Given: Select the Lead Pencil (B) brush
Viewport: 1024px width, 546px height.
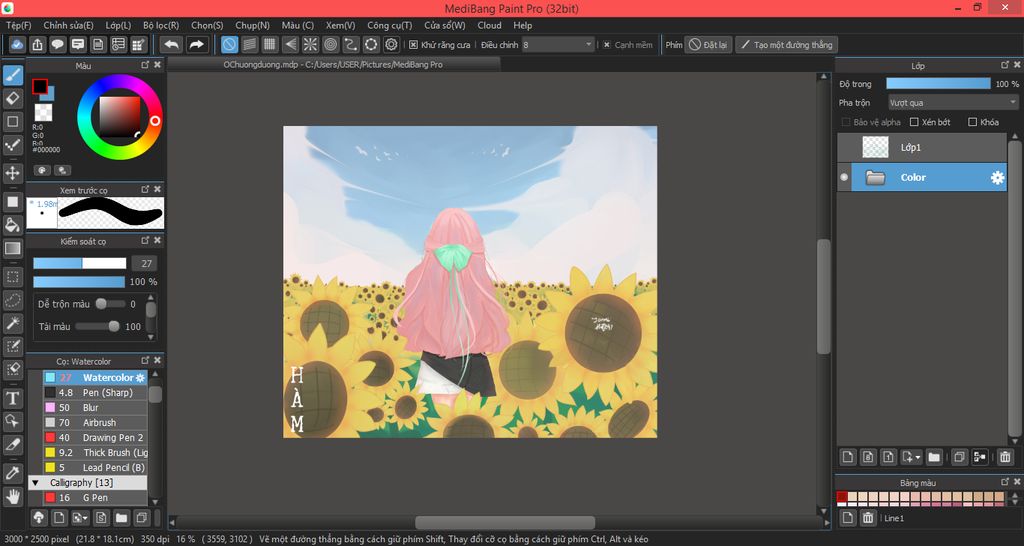Looking at the screenshot, I should coord(95,468).
